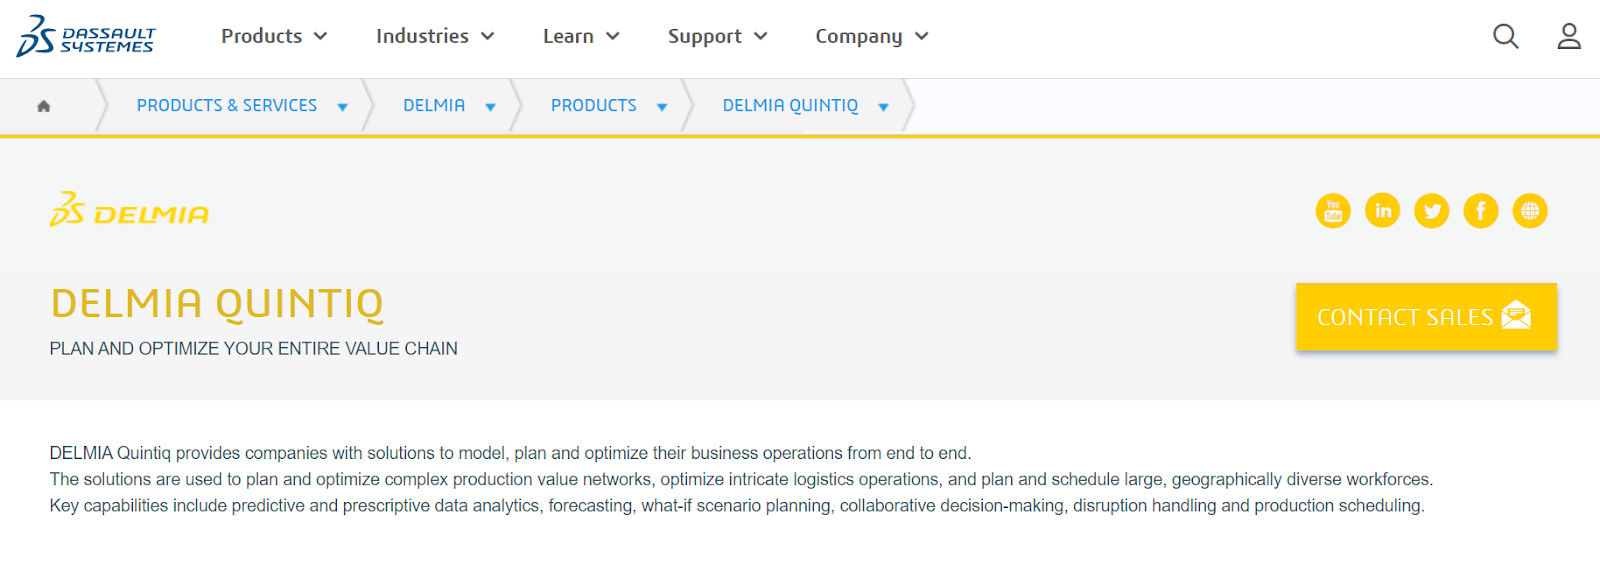Expand the DELMIA Quintiq breadcrumb dropdown arrow
The width and height of the screenshot is (1600, 565).
coord(884,107)
